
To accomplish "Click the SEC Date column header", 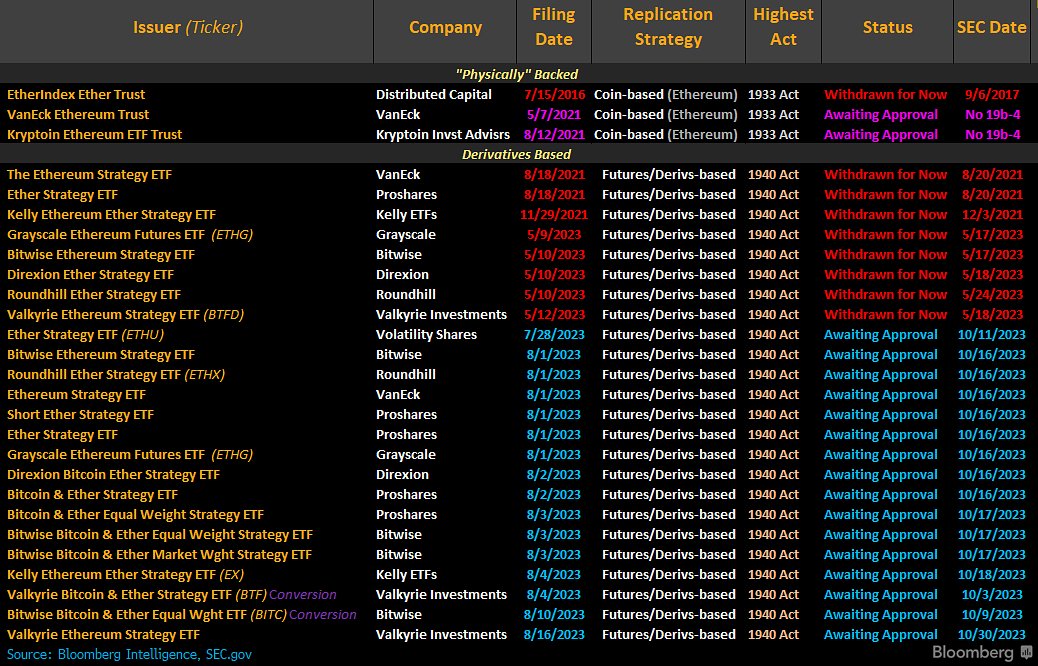I will [991, 27].
